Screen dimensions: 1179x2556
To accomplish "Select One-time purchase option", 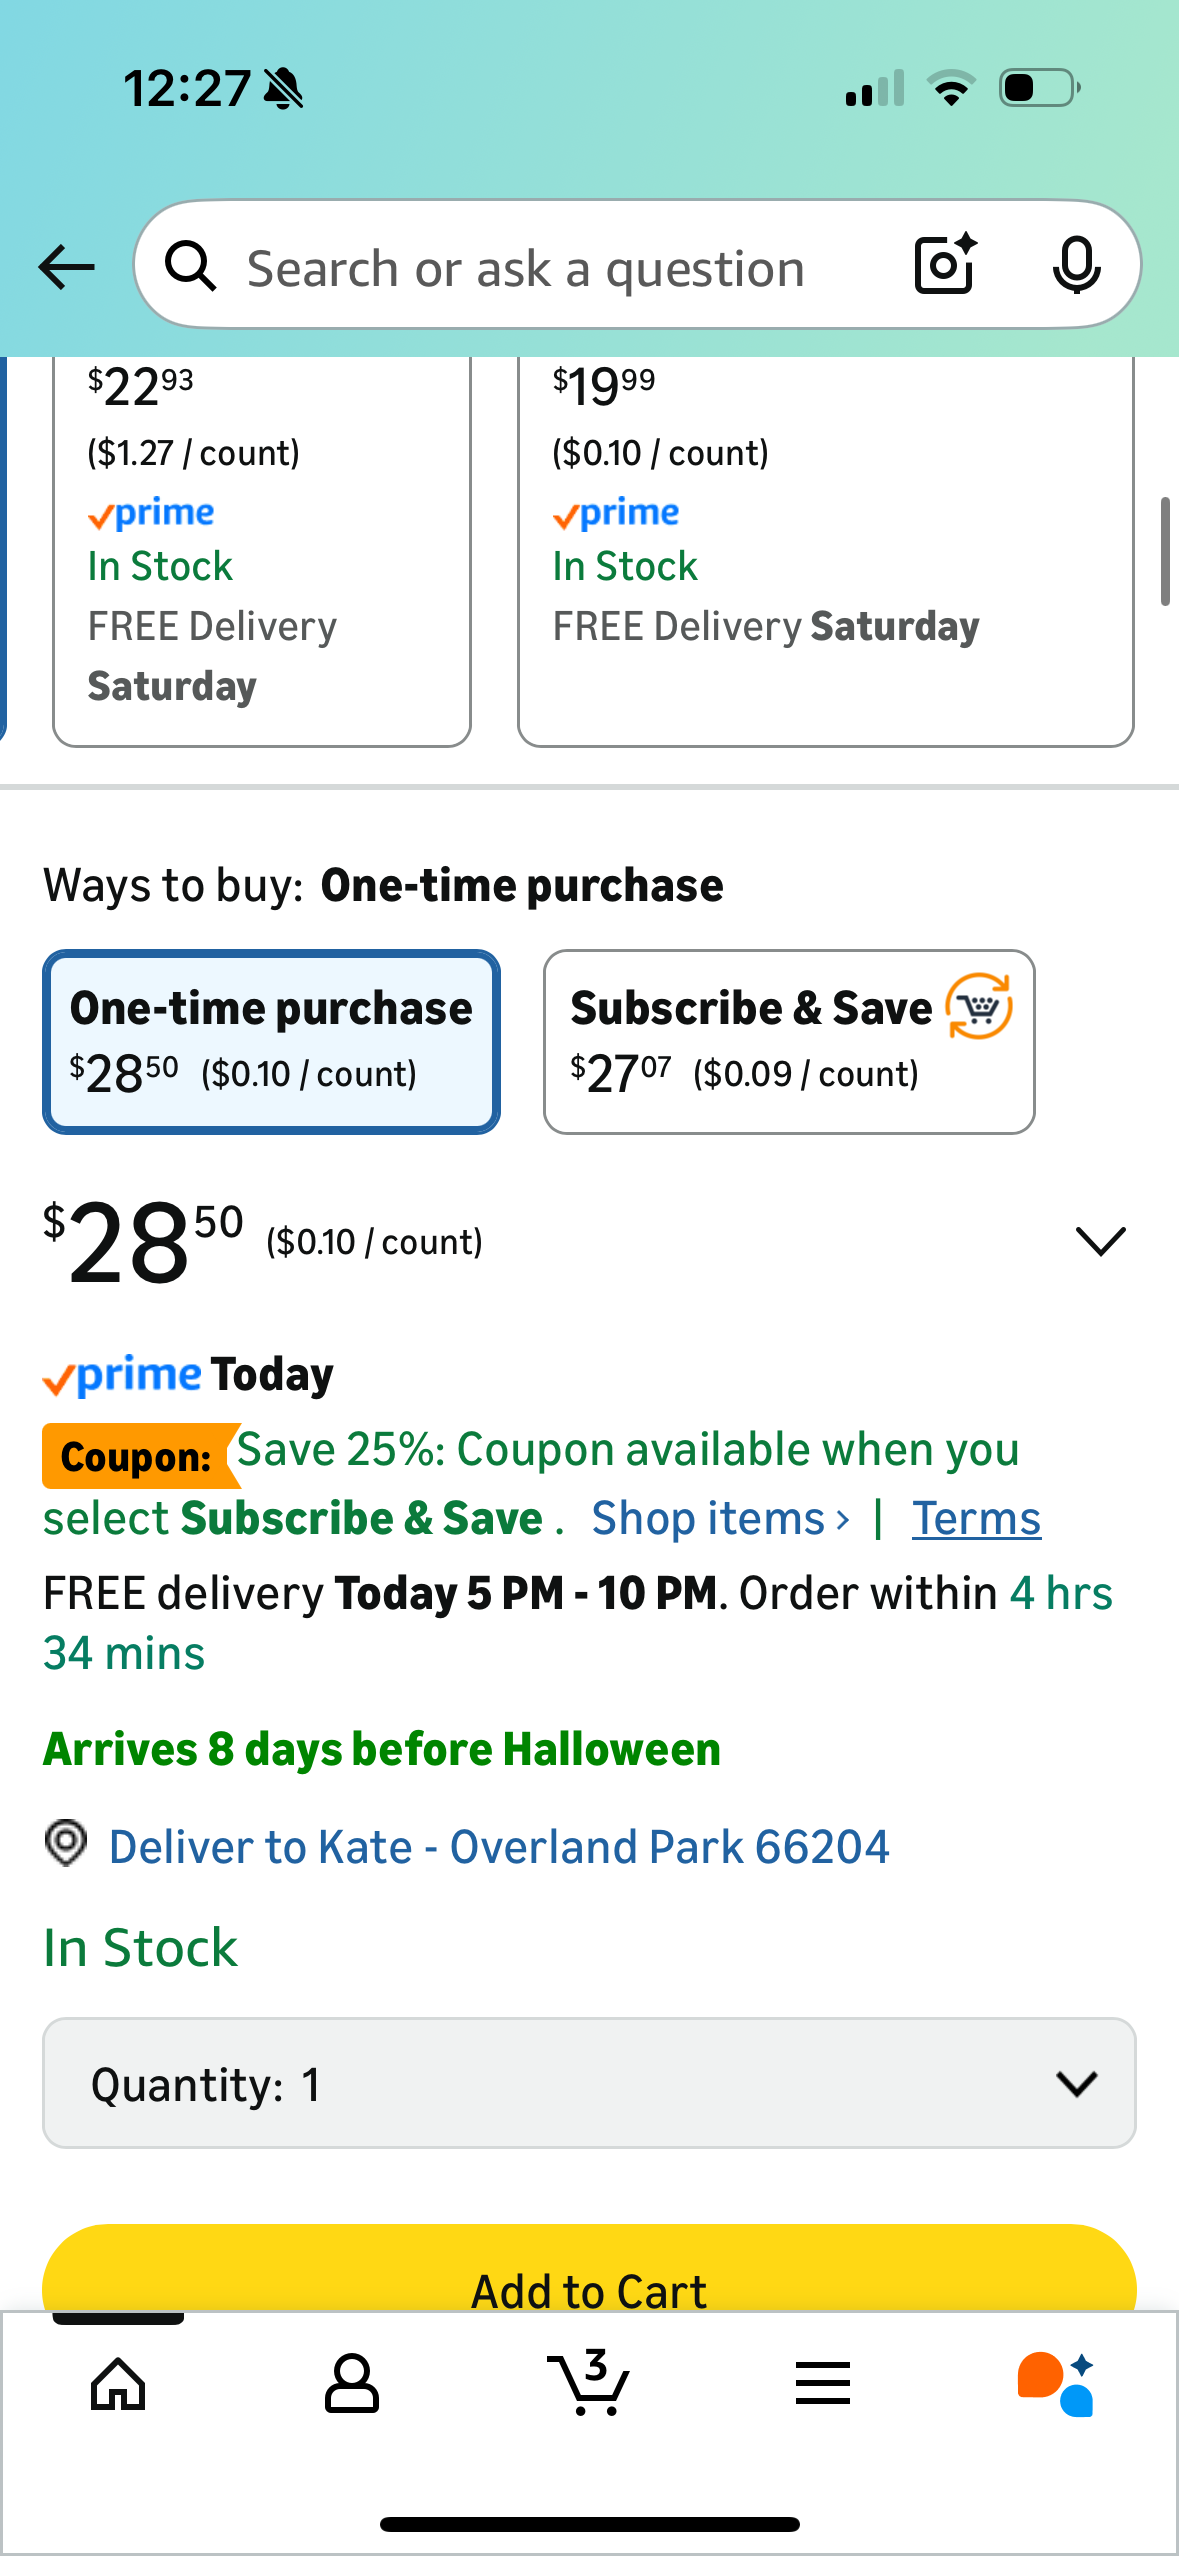I will [271, 1041].
